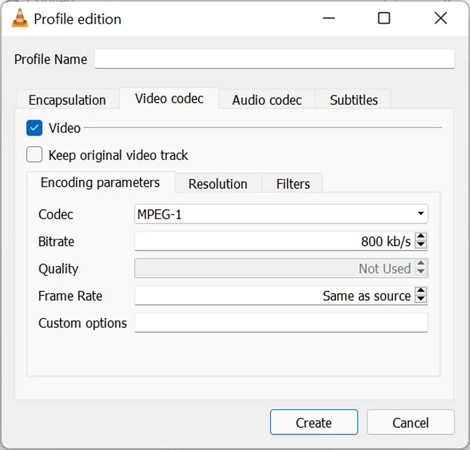Click the Profile Name label
Viewport: 470px width, 450px height.
[51, 59]
